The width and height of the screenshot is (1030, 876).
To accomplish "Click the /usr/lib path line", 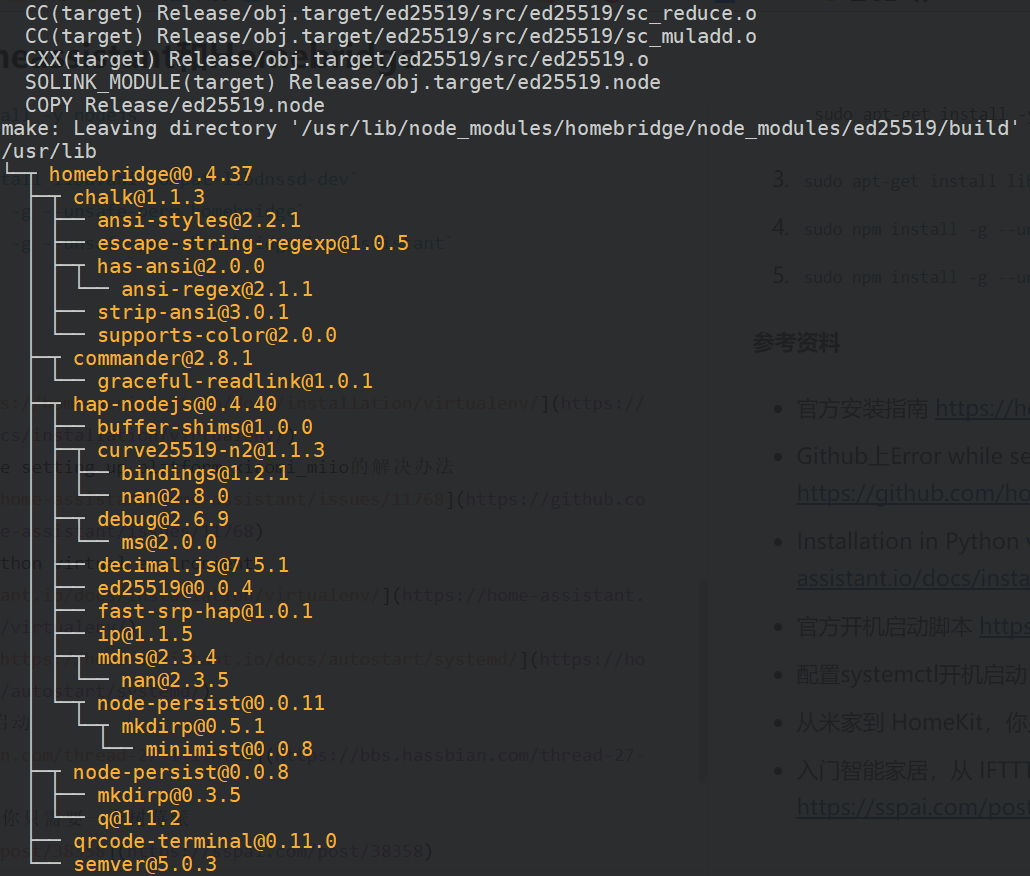I will (49, 151).
